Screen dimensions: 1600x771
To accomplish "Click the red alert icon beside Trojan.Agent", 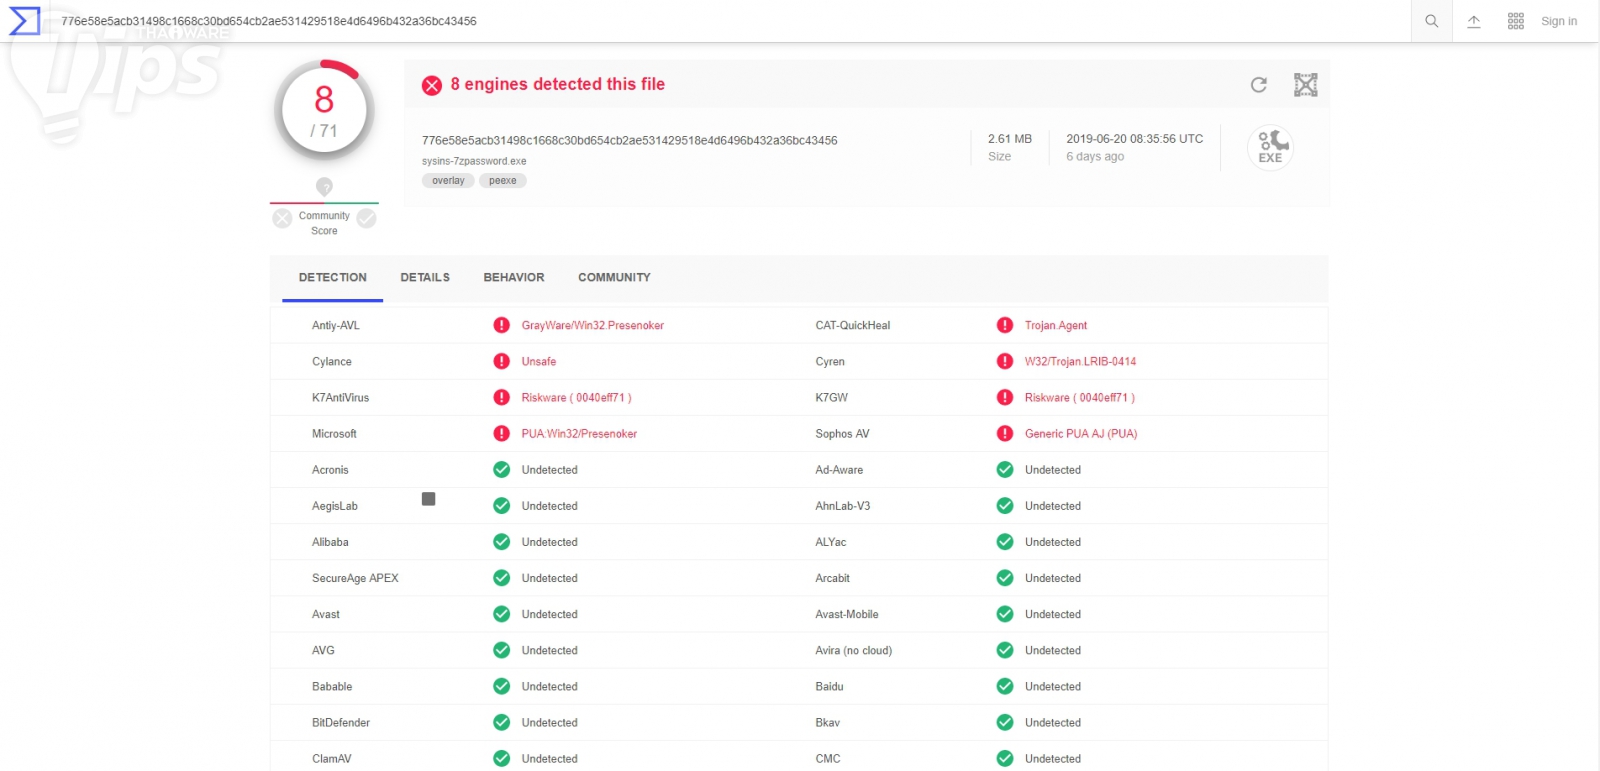I will (x=1005, y=325).
